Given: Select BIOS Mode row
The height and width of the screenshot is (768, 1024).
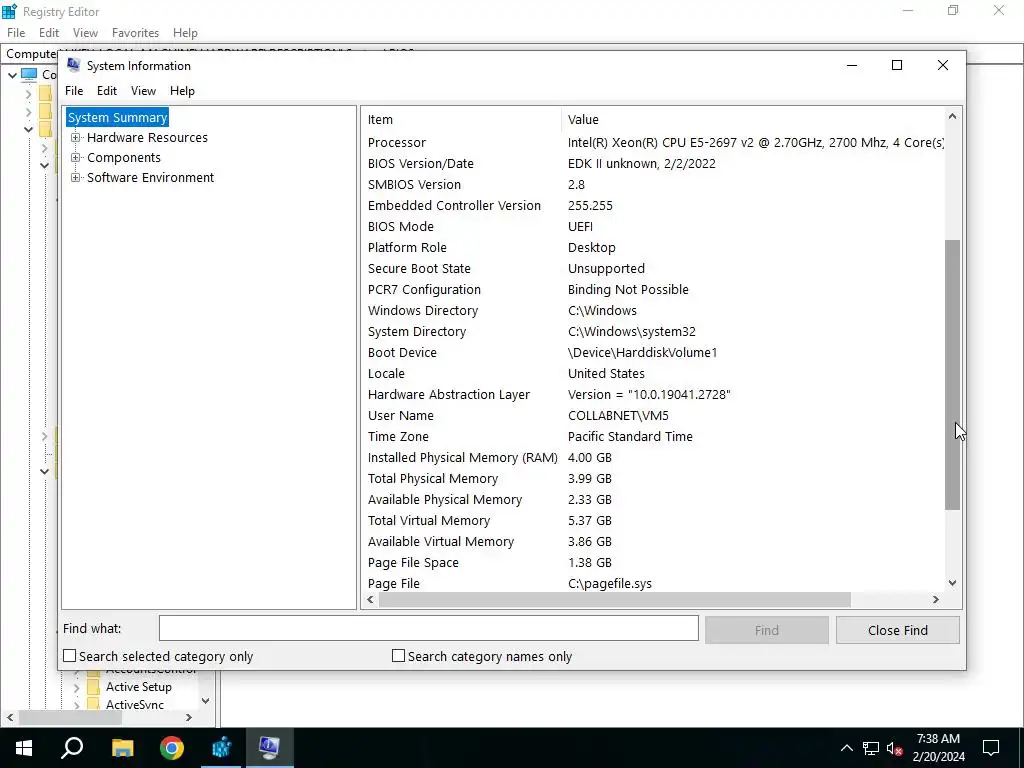Looking at the screenshot, I should 653,227.
